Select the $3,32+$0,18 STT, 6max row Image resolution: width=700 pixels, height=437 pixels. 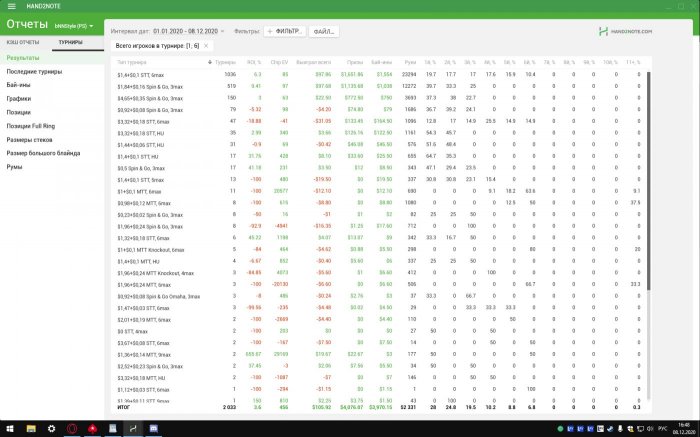click(x=379, y=121)
